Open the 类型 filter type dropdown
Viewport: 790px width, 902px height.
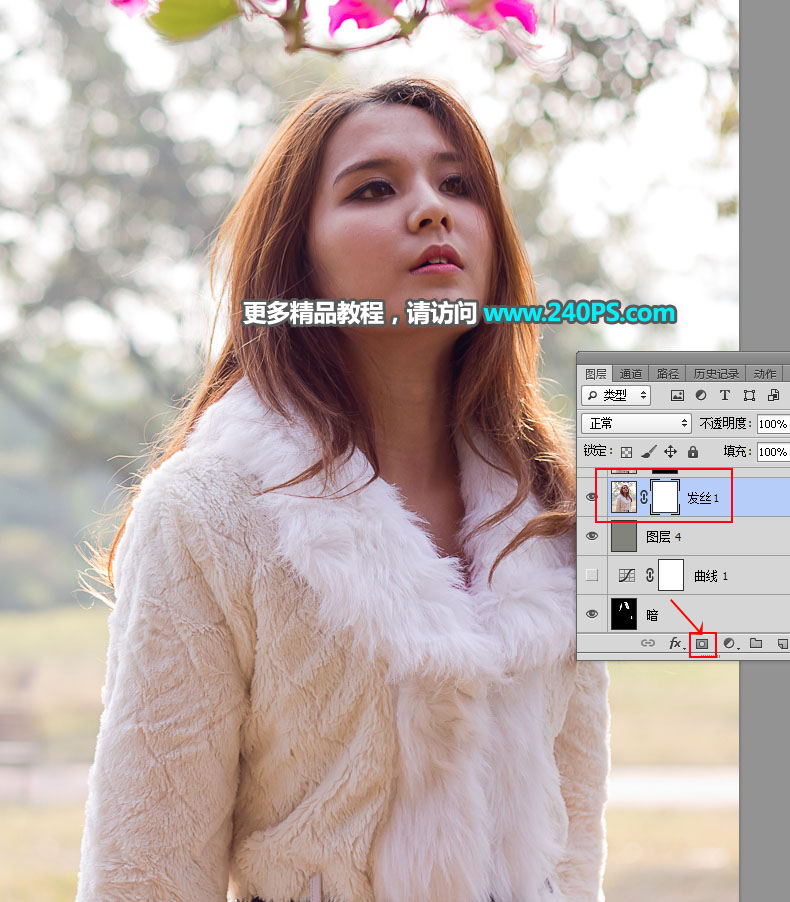(616, 395)
